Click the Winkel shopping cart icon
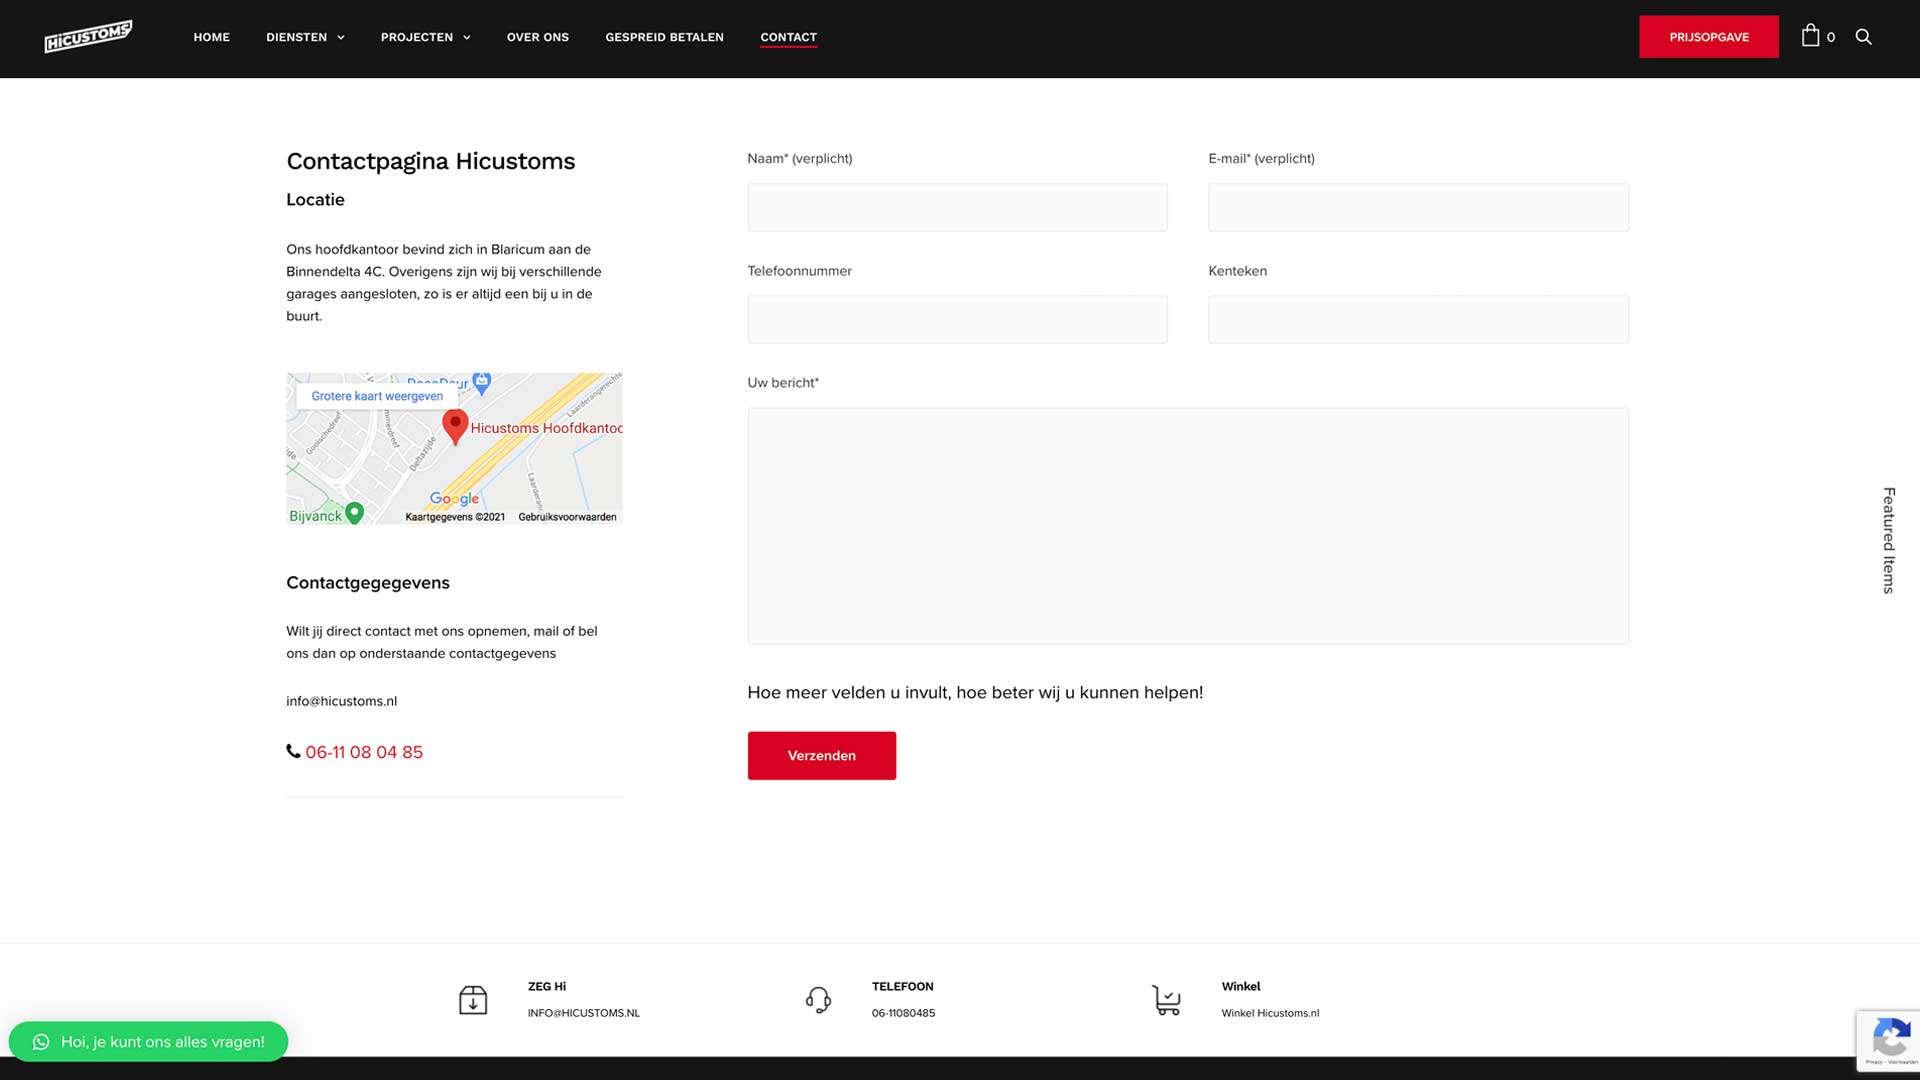 tap(1166, 999)
